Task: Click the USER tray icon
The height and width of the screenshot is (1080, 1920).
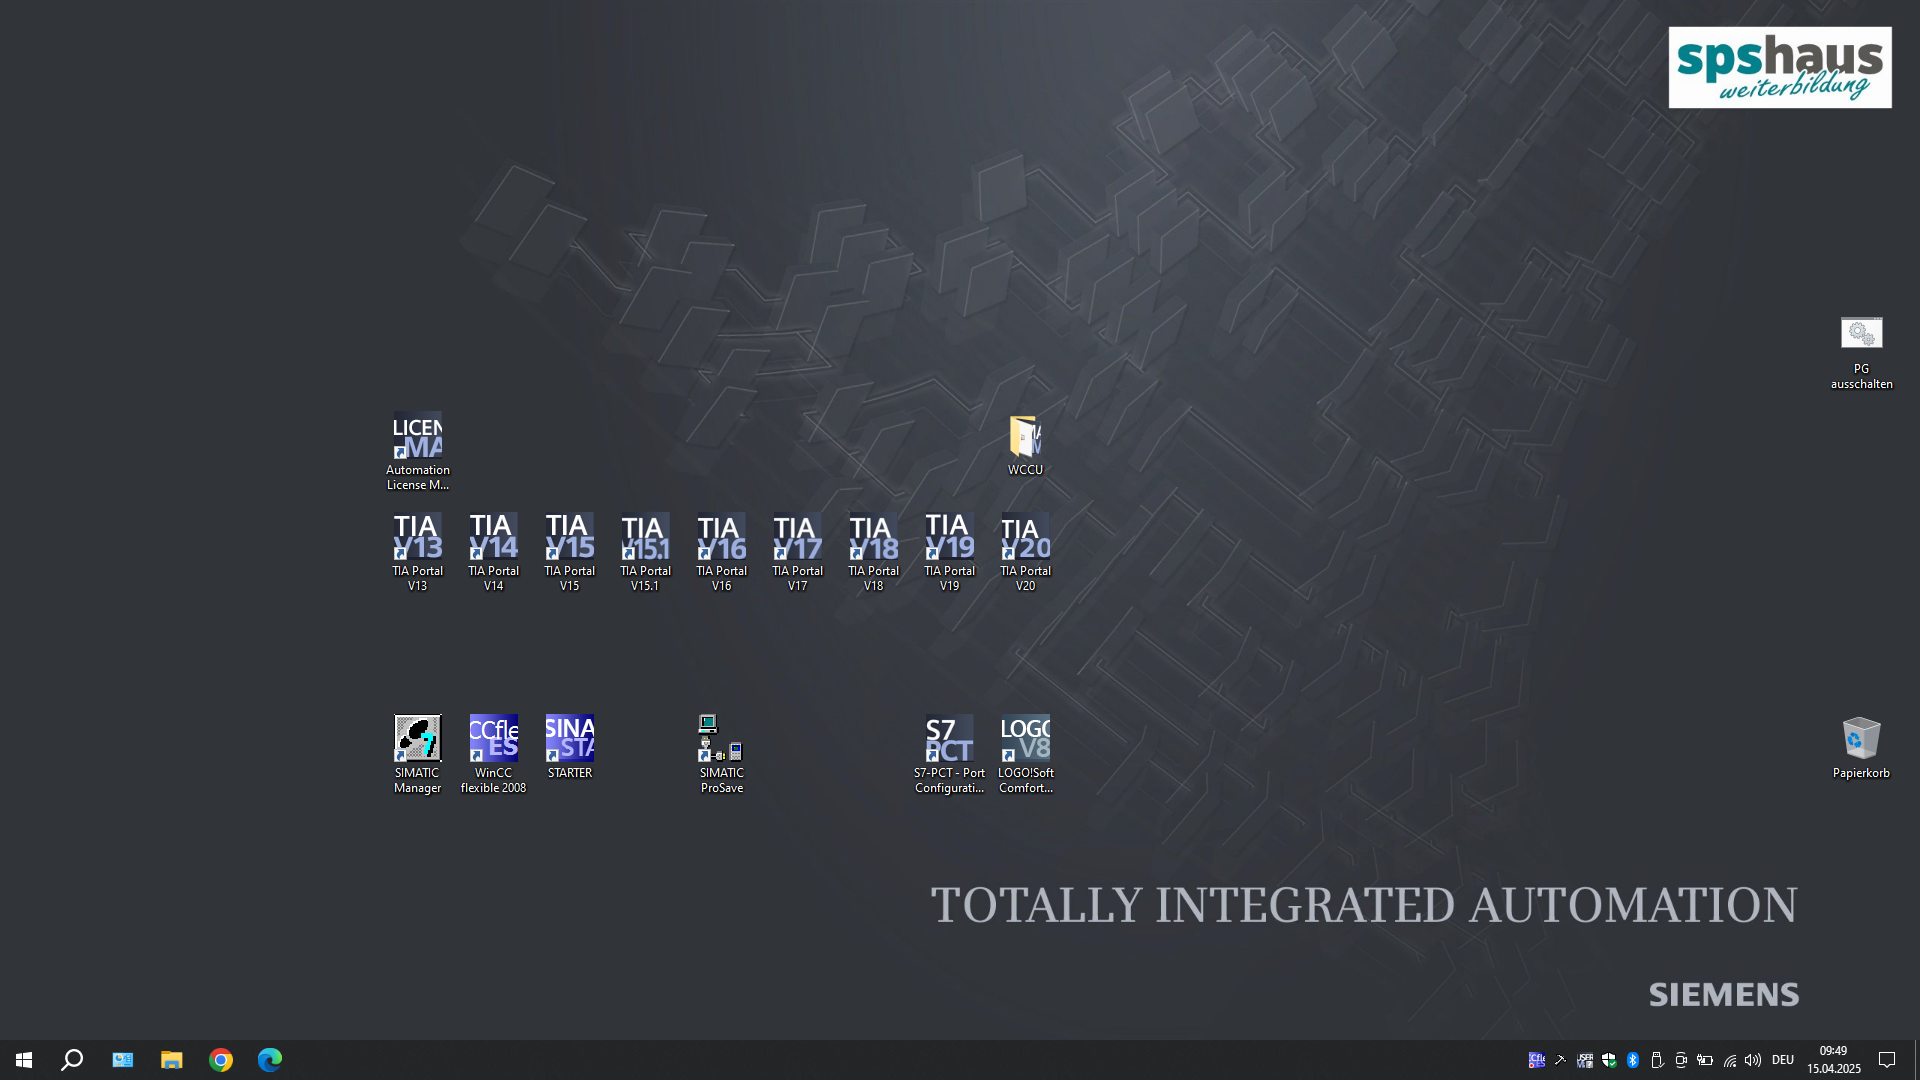Action: (x=1585, y=1060)
